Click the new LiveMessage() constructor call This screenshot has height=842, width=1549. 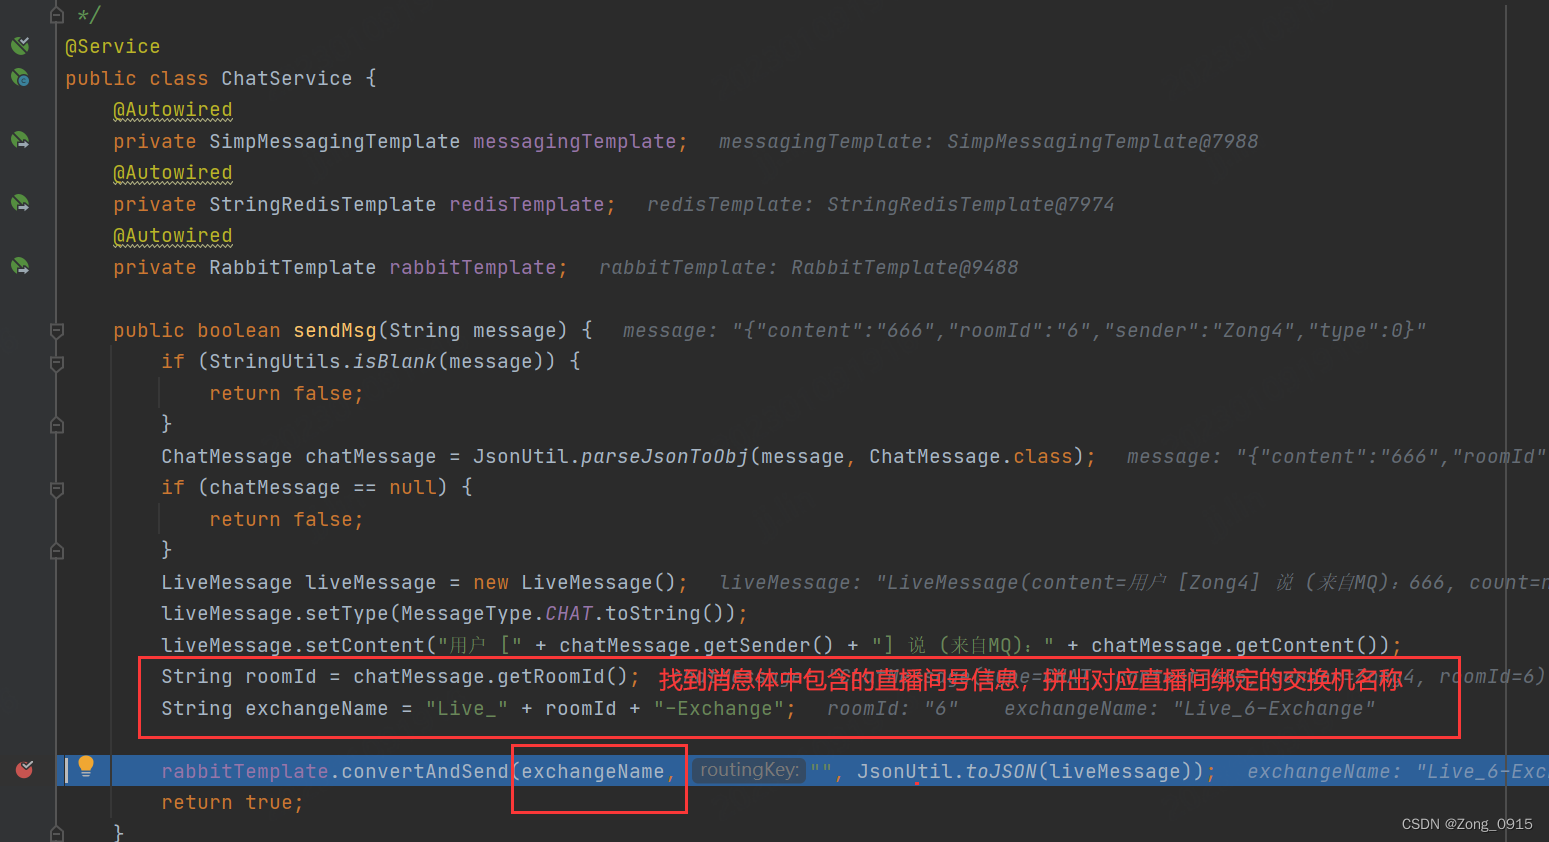click(575, 582)
